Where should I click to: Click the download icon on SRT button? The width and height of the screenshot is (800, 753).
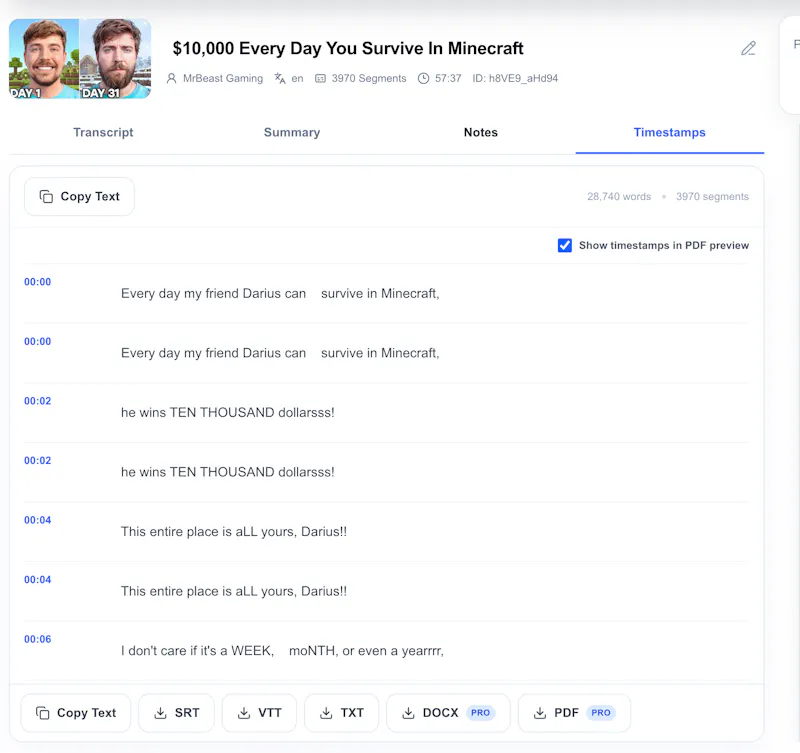[160, 713]
